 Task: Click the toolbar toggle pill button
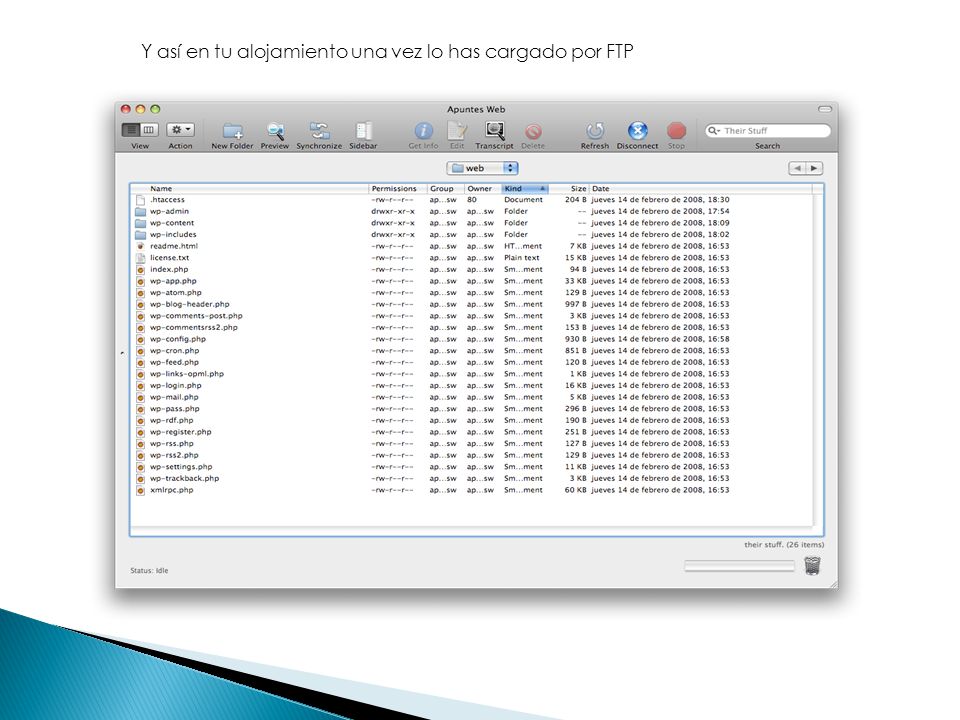(825, 110)
